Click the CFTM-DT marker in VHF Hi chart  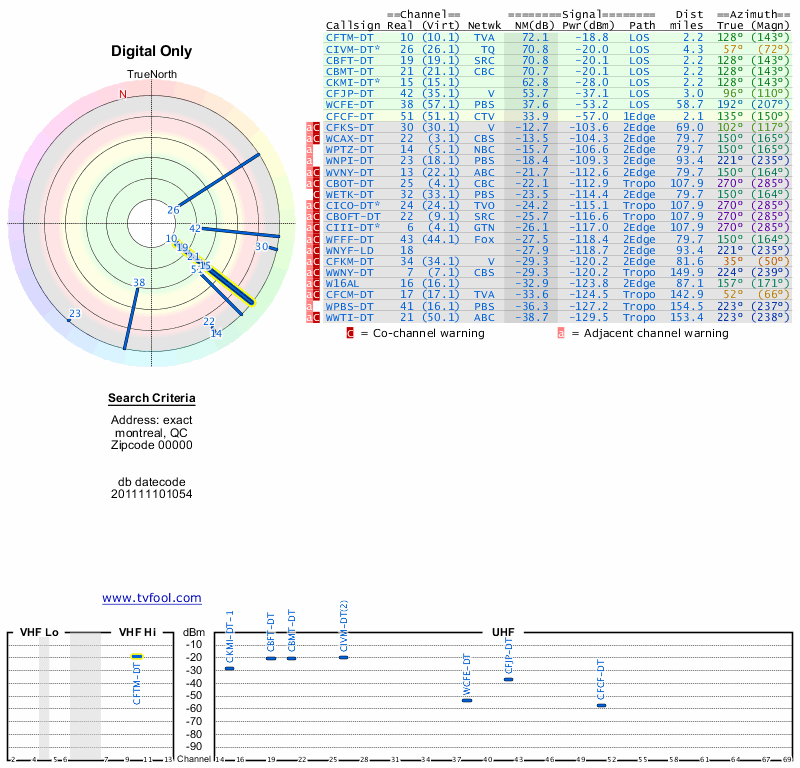coord(137,657)
